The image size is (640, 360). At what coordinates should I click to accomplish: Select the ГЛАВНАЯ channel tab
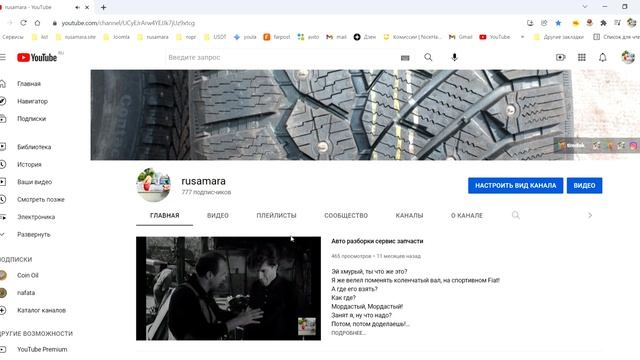[164, 216]
